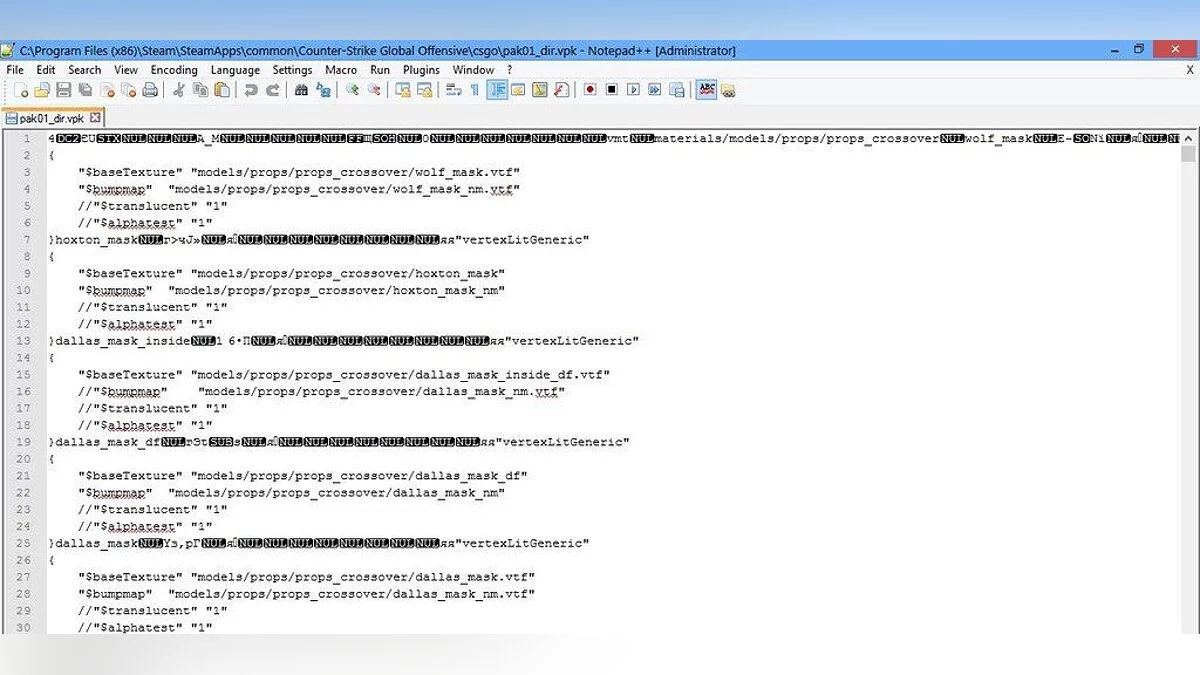Image resolution: width=1200 pixels, height=675 pixels.
Task: Click the Zoom Out magnifier icon
Action: point(374,90)
